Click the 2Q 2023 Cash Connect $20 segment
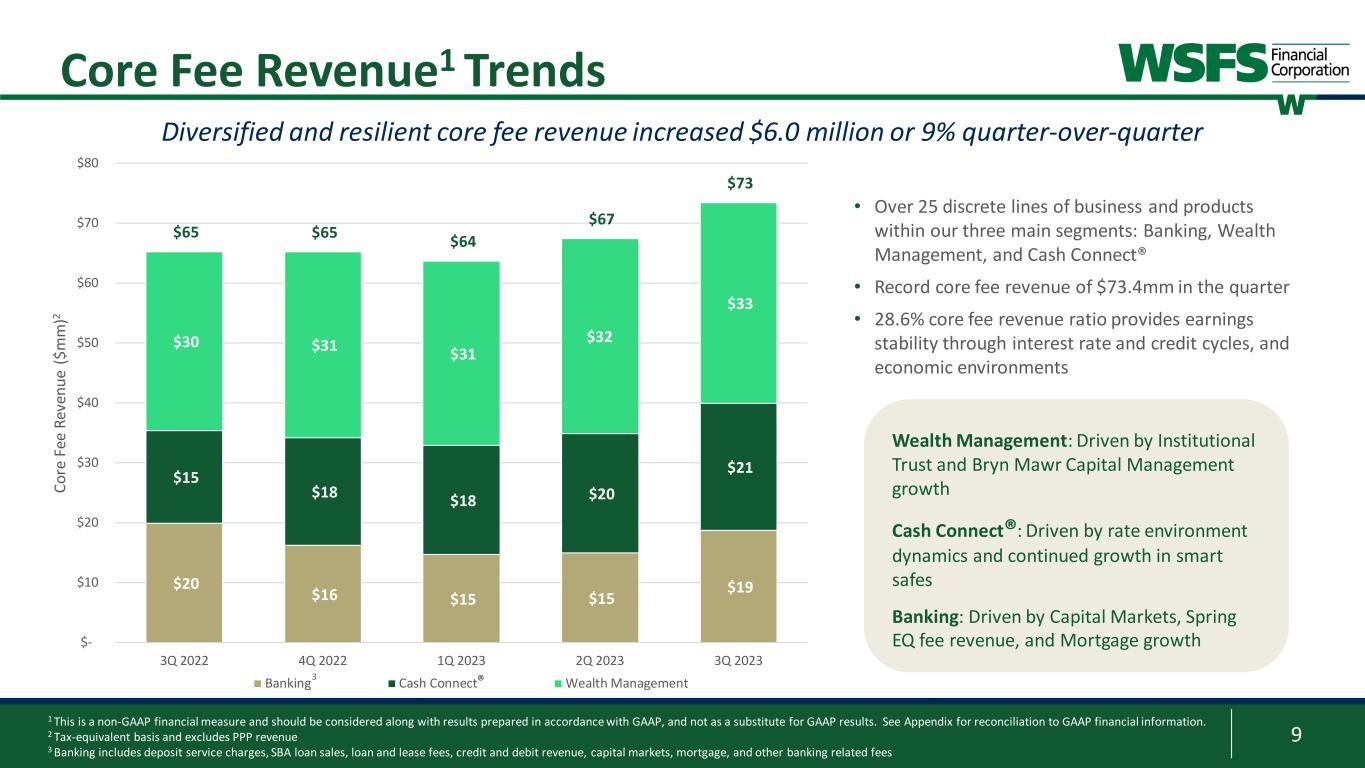This screenshot has width=1365, height=768. (x=600, y=492)
